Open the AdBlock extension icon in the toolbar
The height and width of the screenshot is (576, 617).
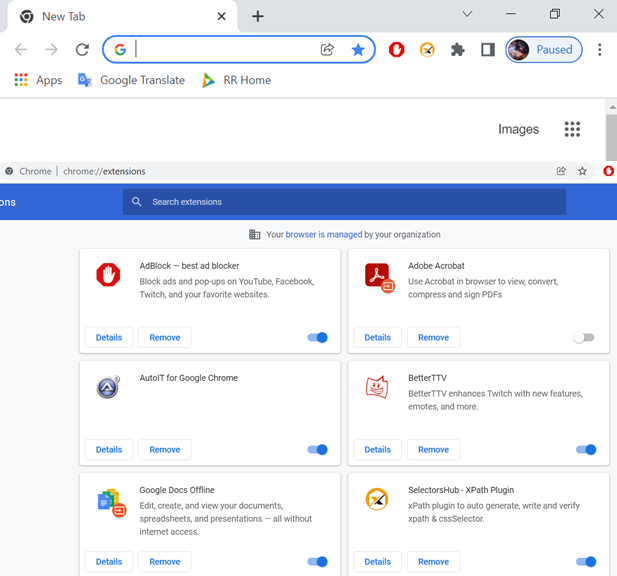[396, 50]
